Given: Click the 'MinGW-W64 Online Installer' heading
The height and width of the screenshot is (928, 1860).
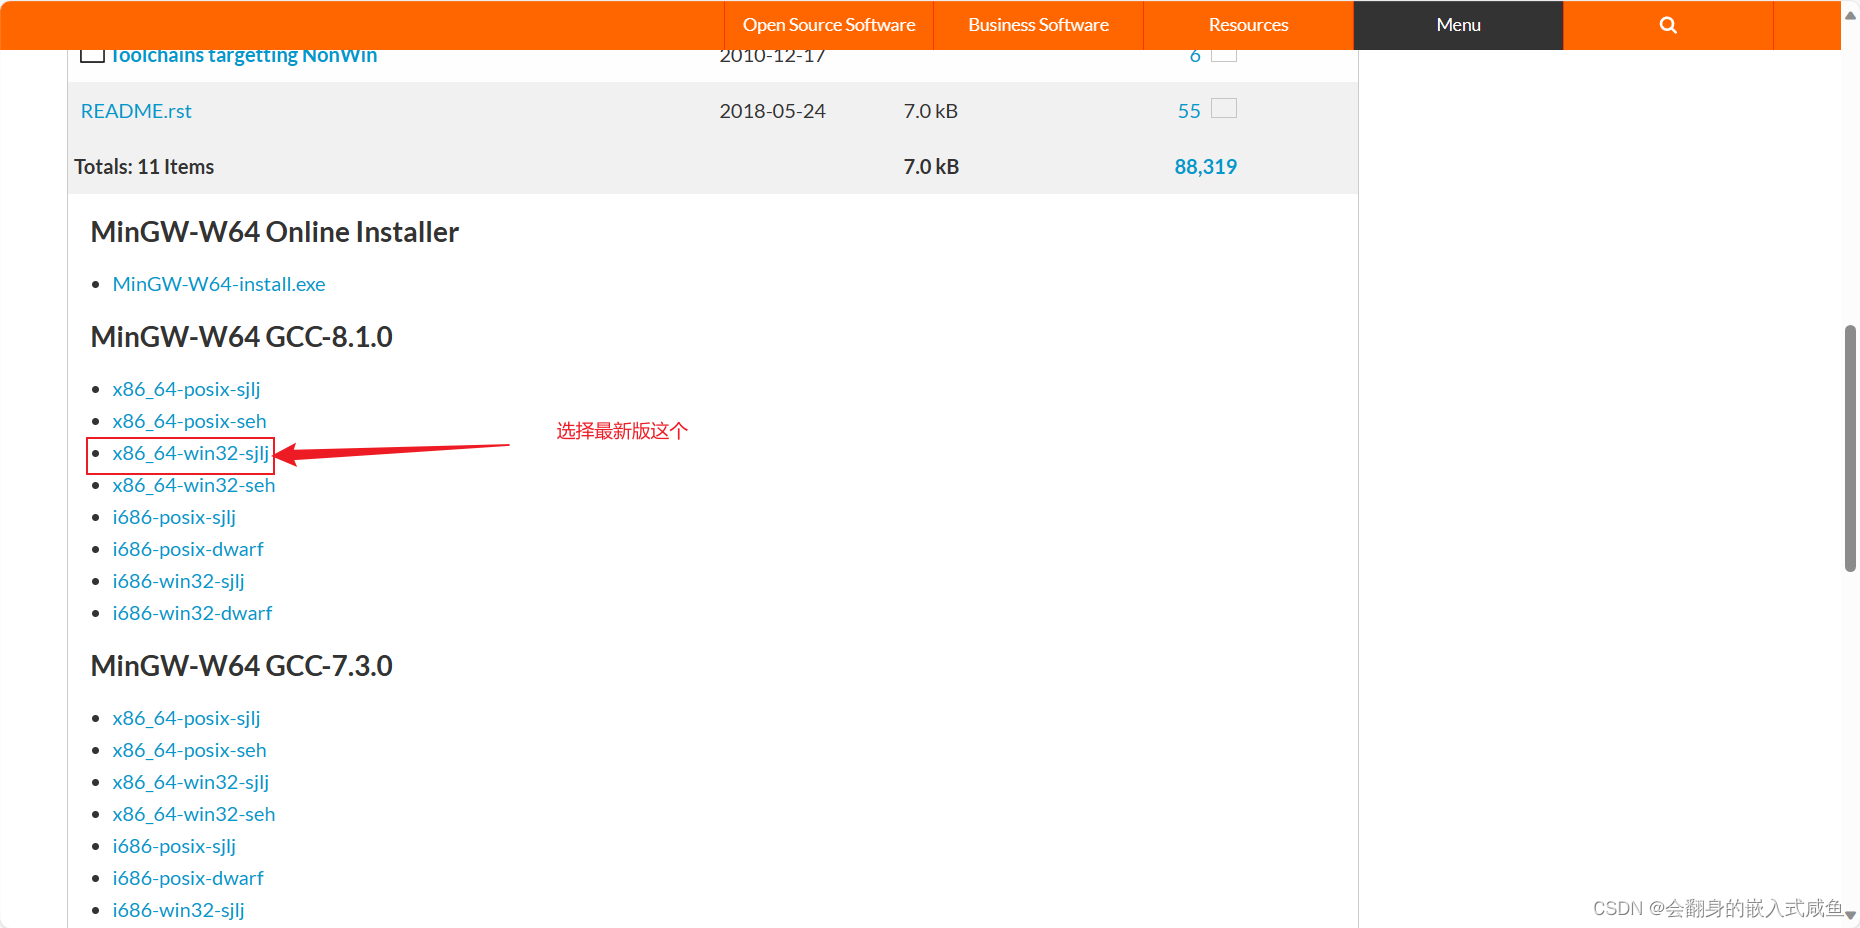Looking at the screenshot, I should 275,232.
